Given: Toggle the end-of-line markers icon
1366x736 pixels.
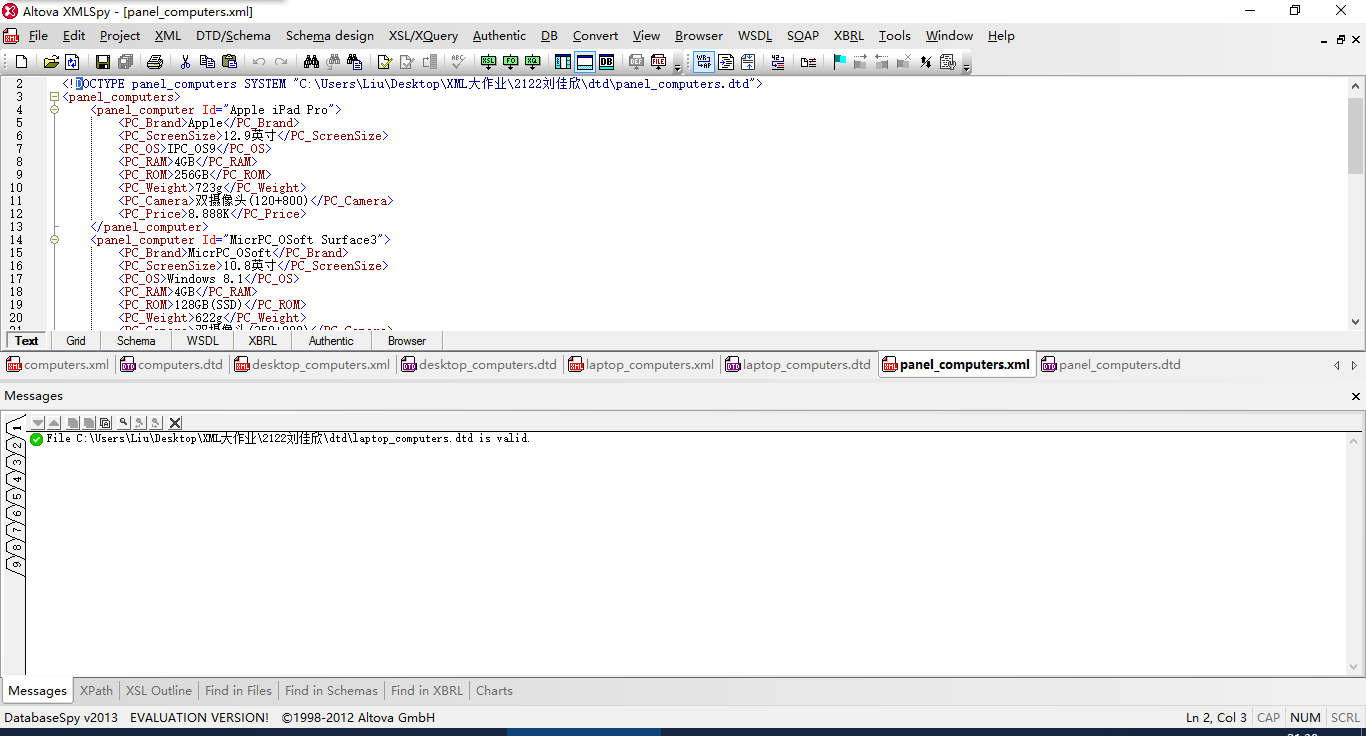Looking at the screenshot, I should (808, 62).
